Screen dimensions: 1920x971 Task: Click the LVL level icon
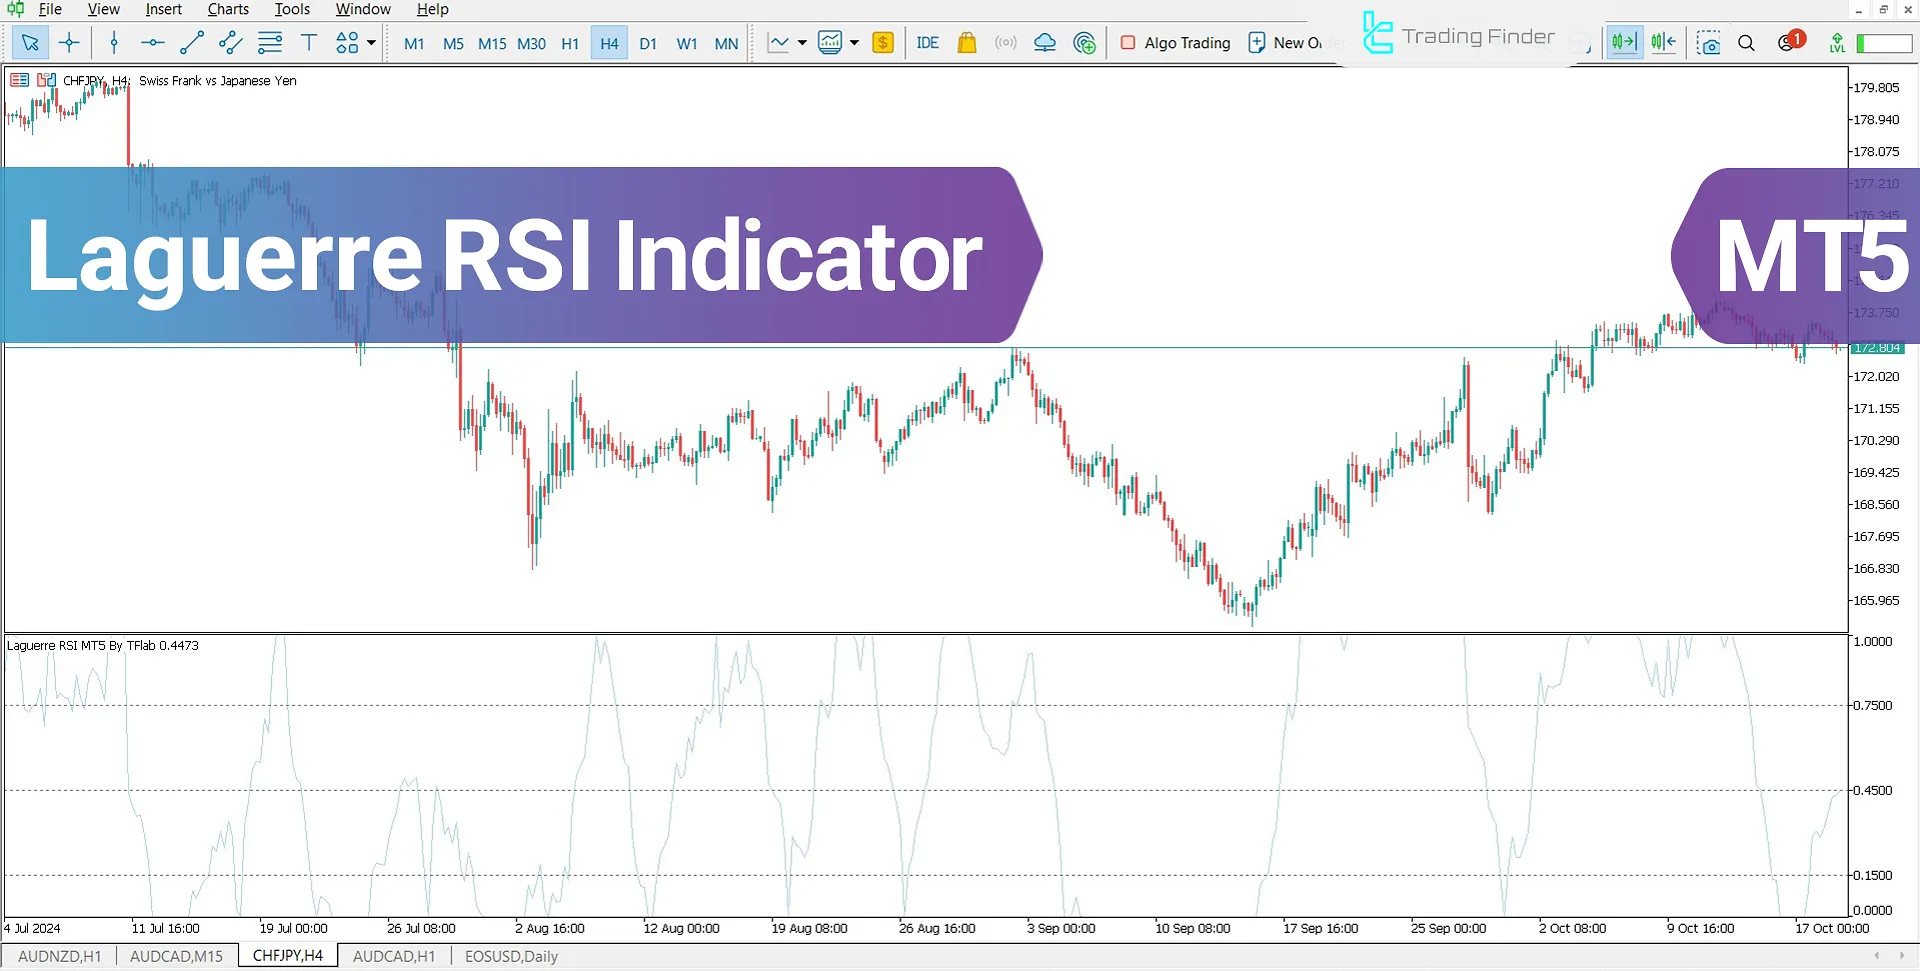coord(1837,43)
